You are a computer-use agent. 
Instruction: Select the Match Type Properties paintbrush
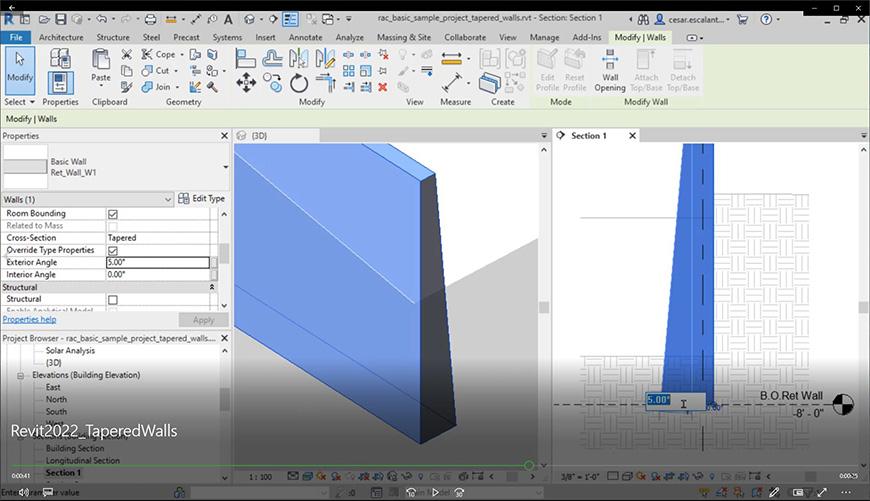tap(127, 87)
